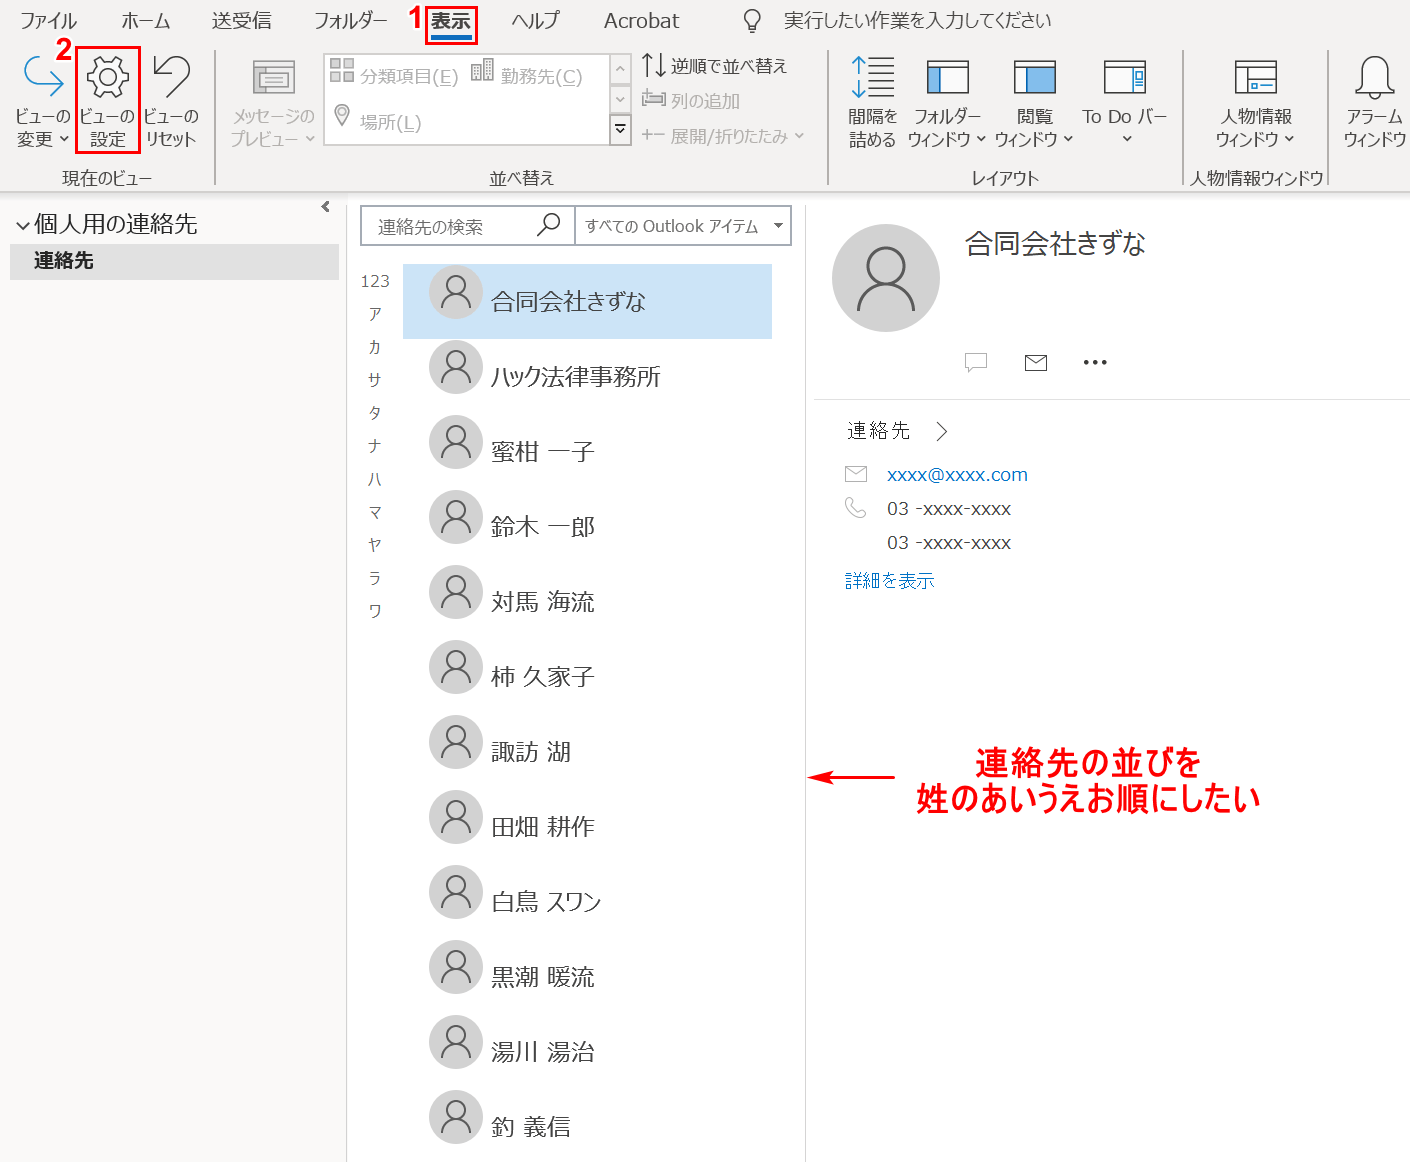This screenshot has width=1410, height=1162.
Task: Collapse the 個人用の連絡先 group
Action: (23, 226)
